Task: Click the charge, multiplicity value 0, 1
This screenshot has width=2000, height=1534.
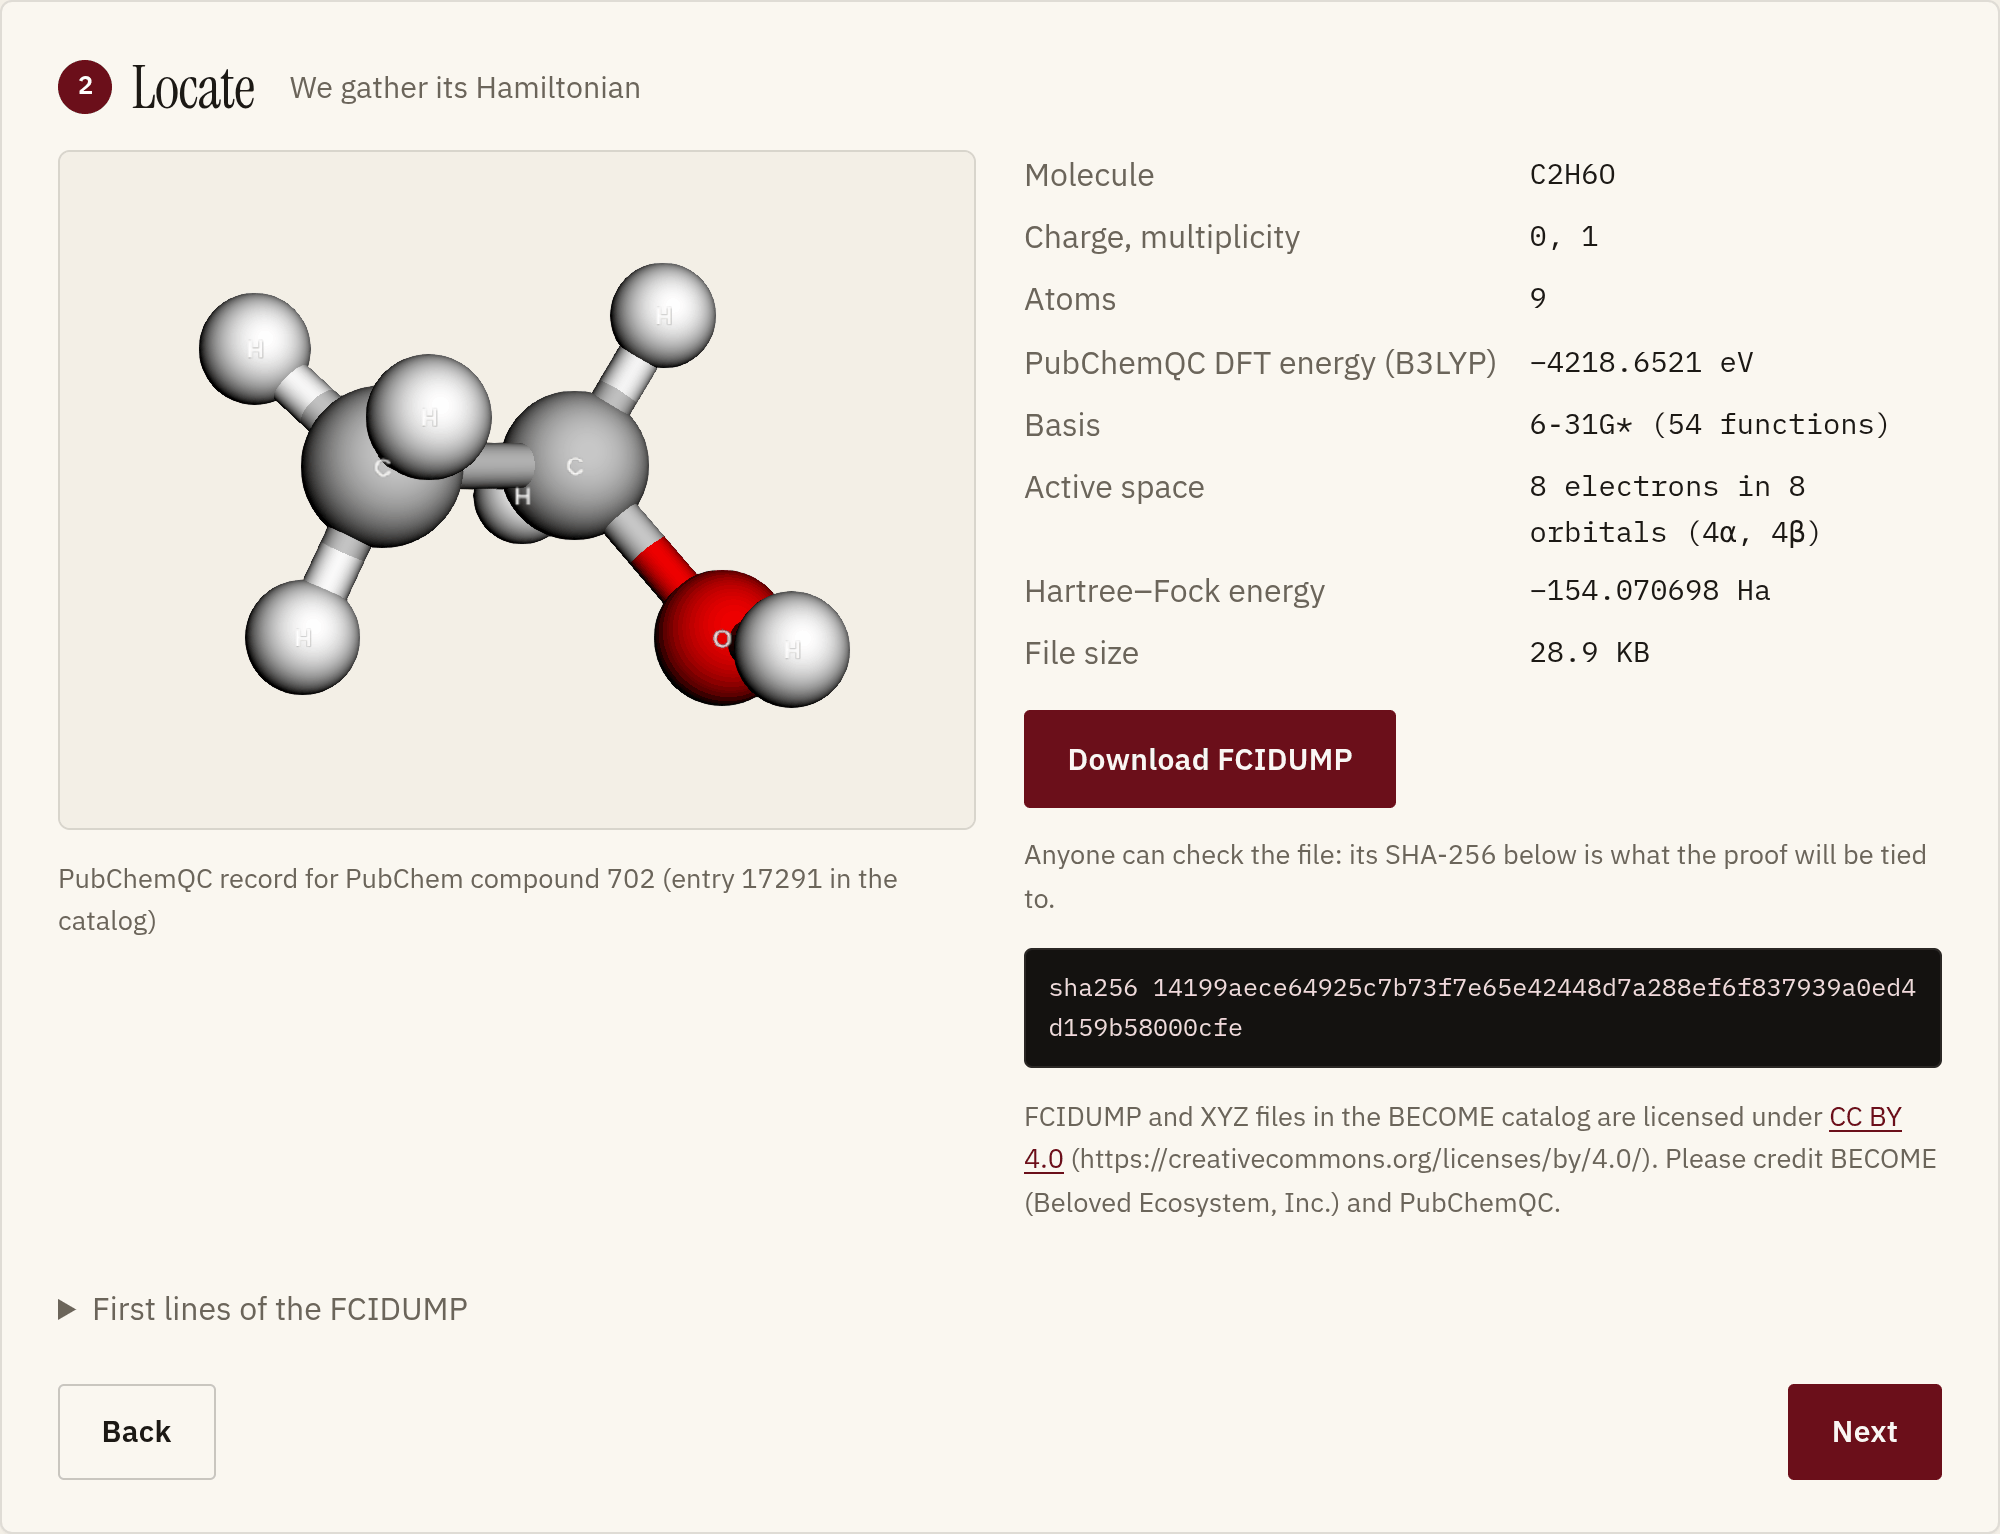Action: (x=1563, y=237)
